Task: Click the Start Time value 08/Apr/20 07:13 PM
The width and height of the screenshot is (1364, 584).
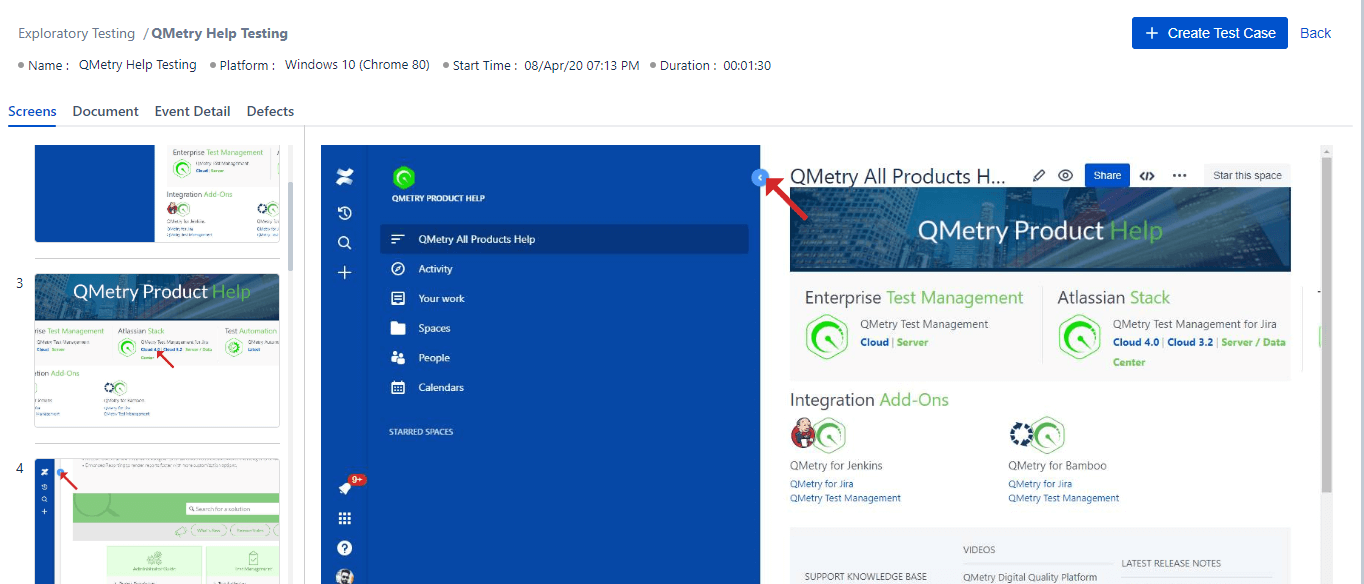Action: pos(582,65)
